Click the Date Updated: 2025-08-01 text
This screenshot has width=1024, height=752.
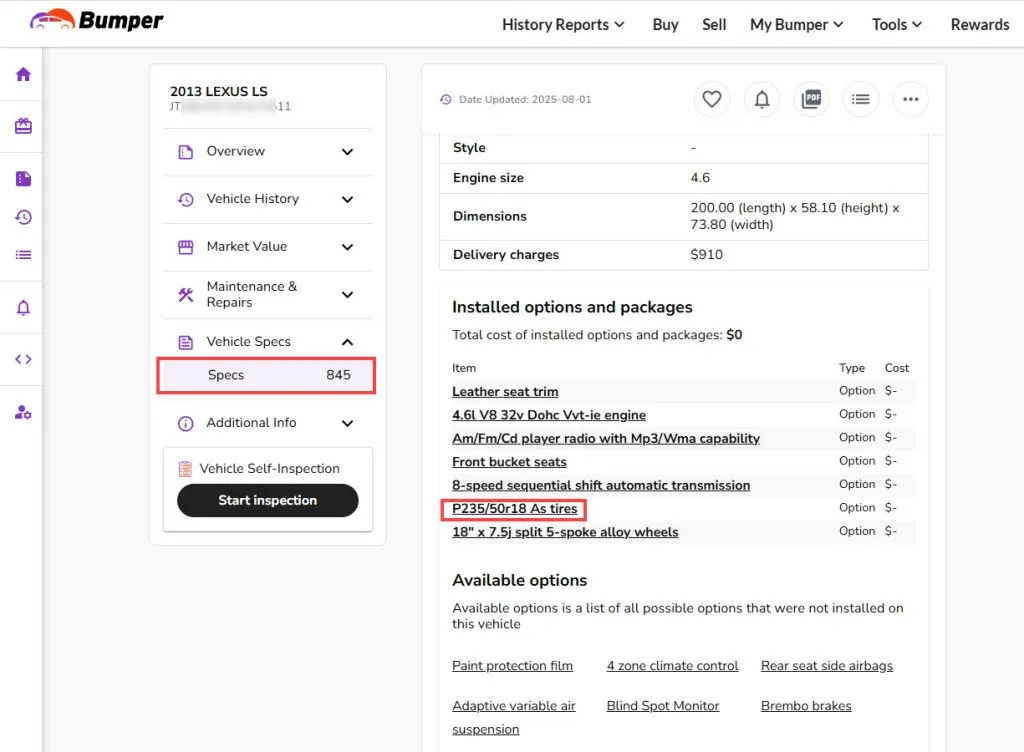pos(525,99)
